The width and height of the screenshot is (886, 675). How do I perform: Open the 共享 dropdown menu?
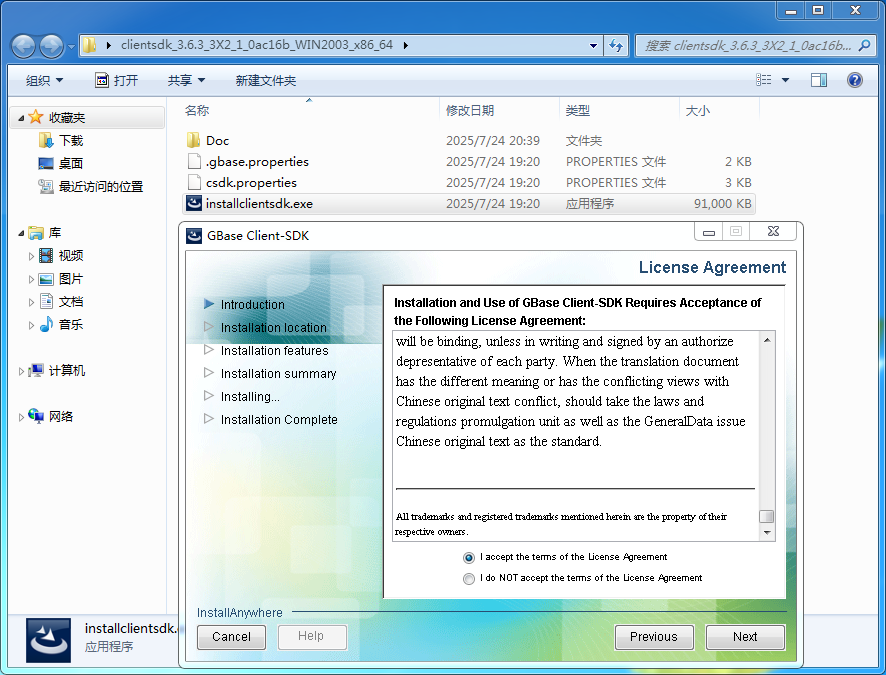pyautogui.click(x=185, y=80)
